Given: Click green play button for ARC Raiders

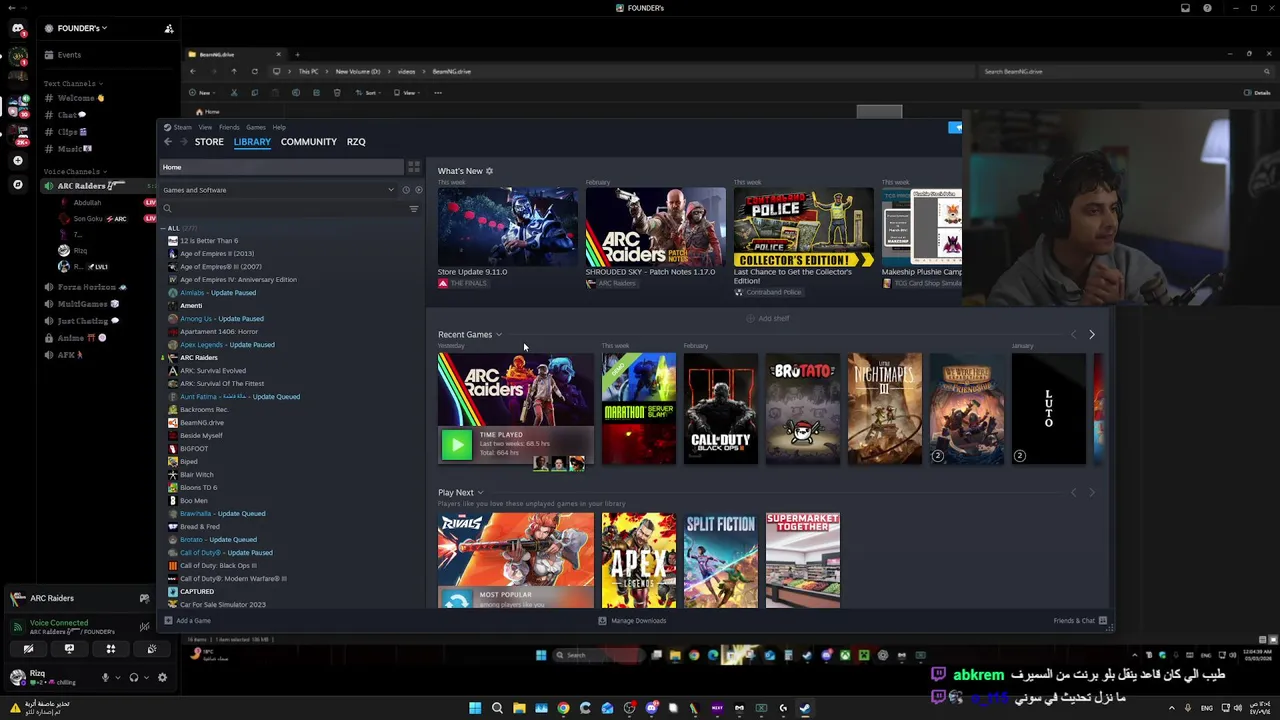Looking at the screenshot, I should point(456,445).
